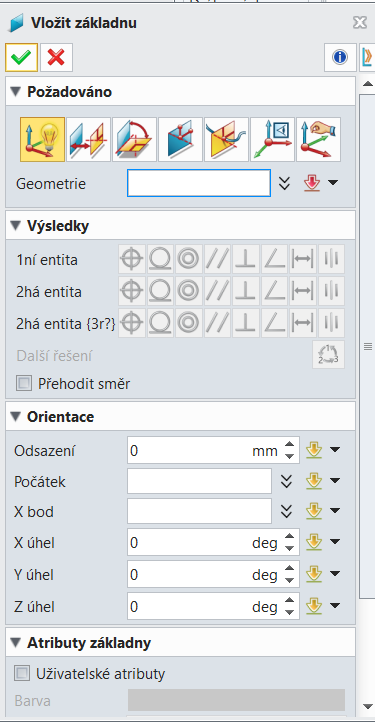This screenshot has height=722, width=375.
Task: Collapse the Orientace section
Action: coord(16,417)
